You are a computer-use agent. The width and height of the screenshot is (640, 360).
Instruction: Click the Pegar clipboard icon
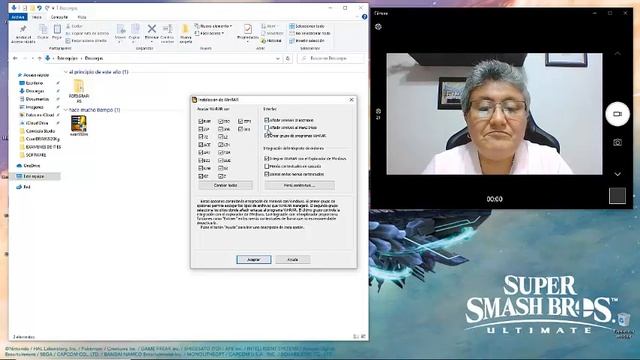[x=57, y=29]
